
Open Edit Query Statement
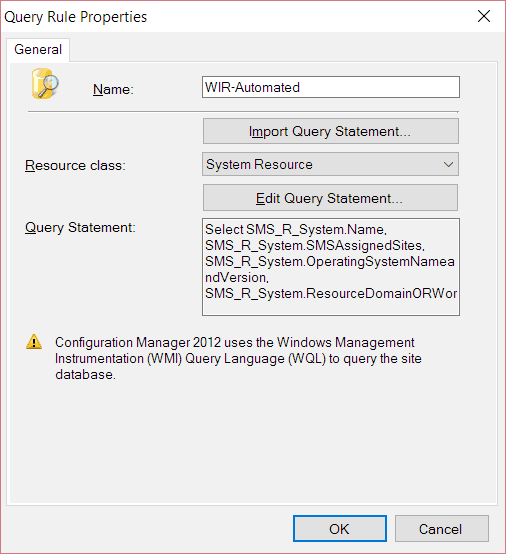click(330, 198)
